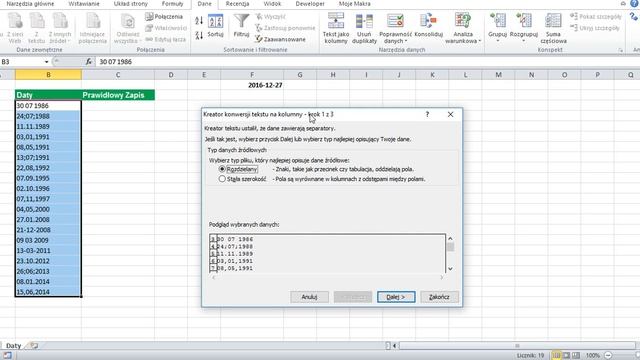
Task: Open the Moje Makra tab
Action: (x=354, y=4)
